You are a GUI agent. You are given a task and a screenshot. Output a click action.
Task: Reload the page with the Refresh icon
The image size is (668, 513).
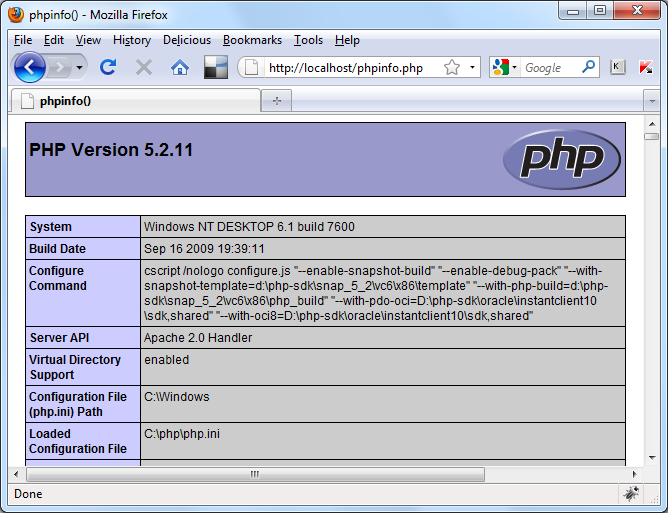[108, 67]
